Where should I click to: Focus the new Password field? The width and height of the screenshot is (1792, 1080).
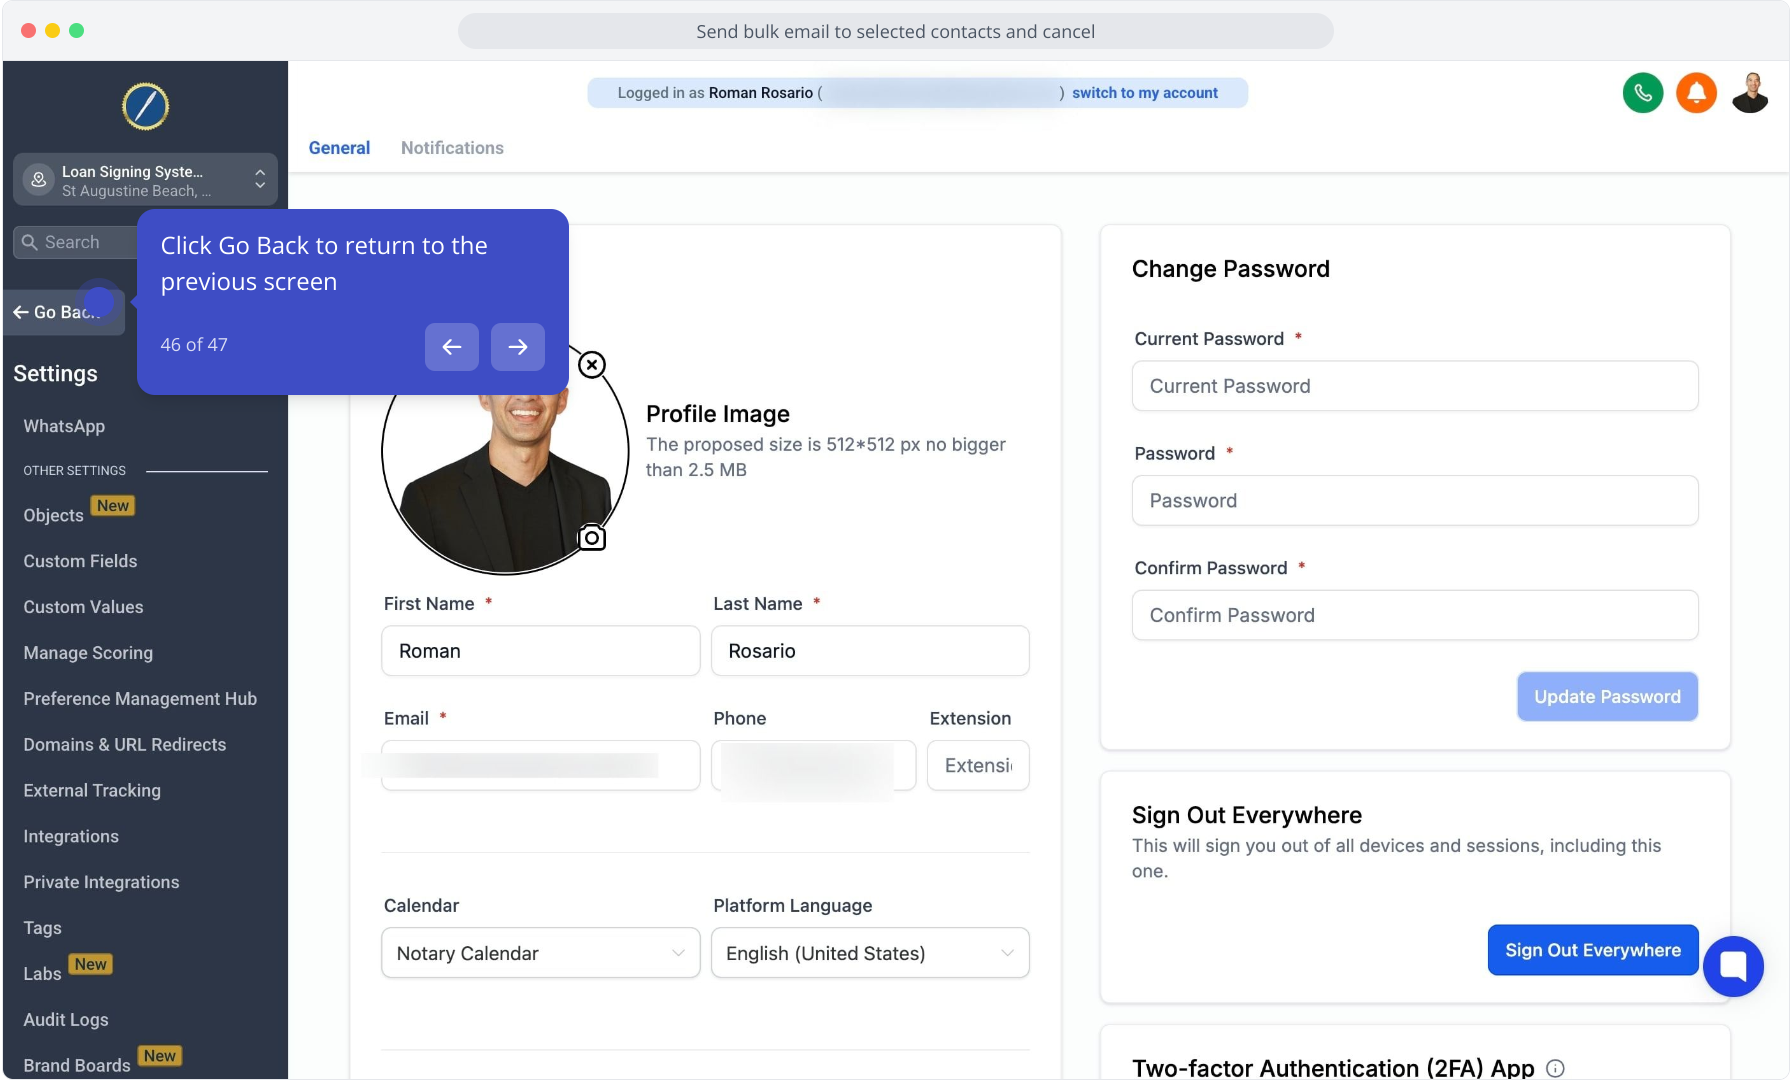click(x=1415, y=501)
